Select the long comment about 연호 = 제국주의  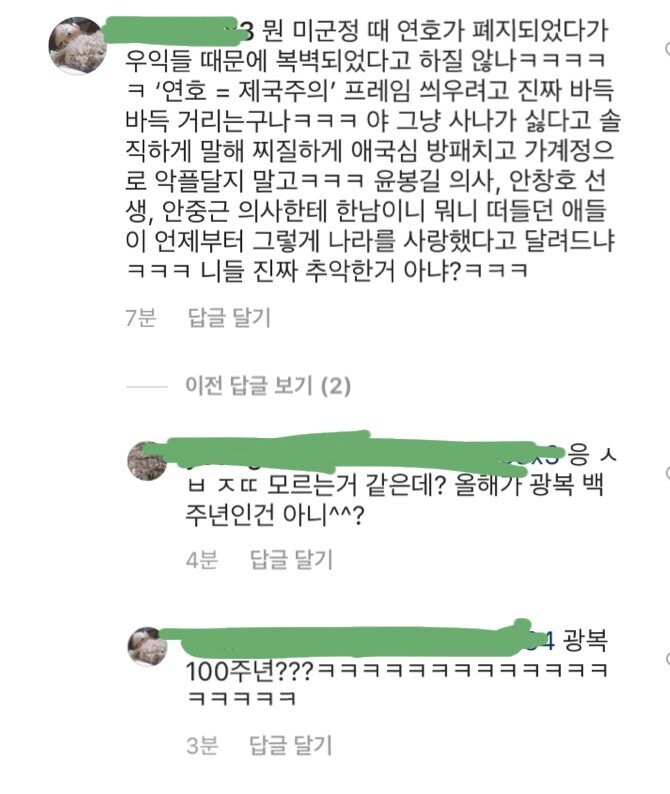click(x=373, y=150)
